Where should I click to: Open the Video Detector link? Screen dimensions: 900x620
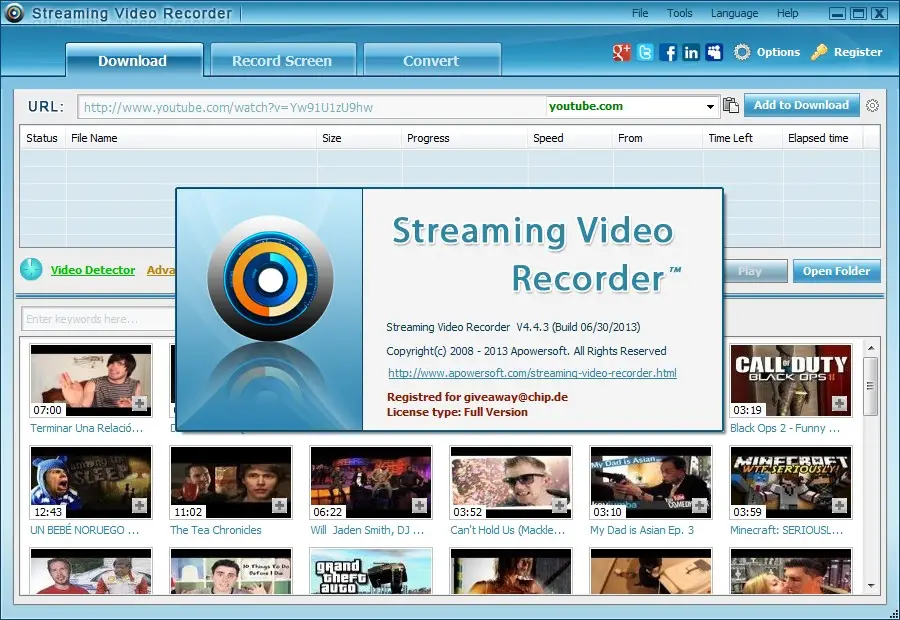93,270
